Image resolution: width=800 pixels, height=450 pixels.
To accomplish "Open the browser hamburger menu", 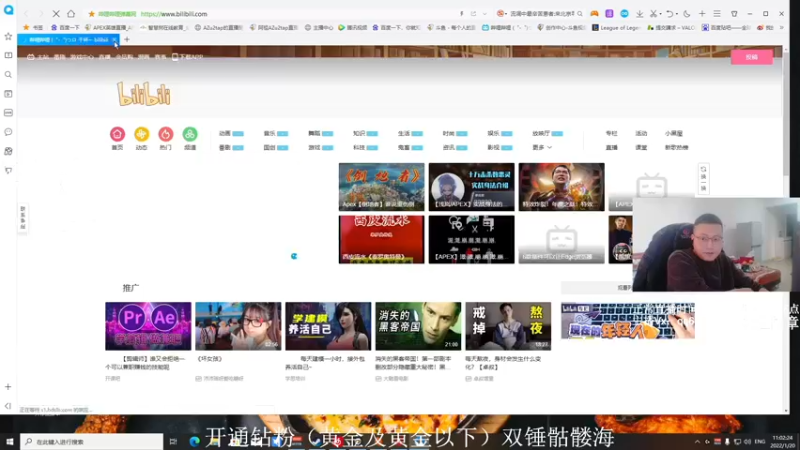I will click(x=717, y=14).
